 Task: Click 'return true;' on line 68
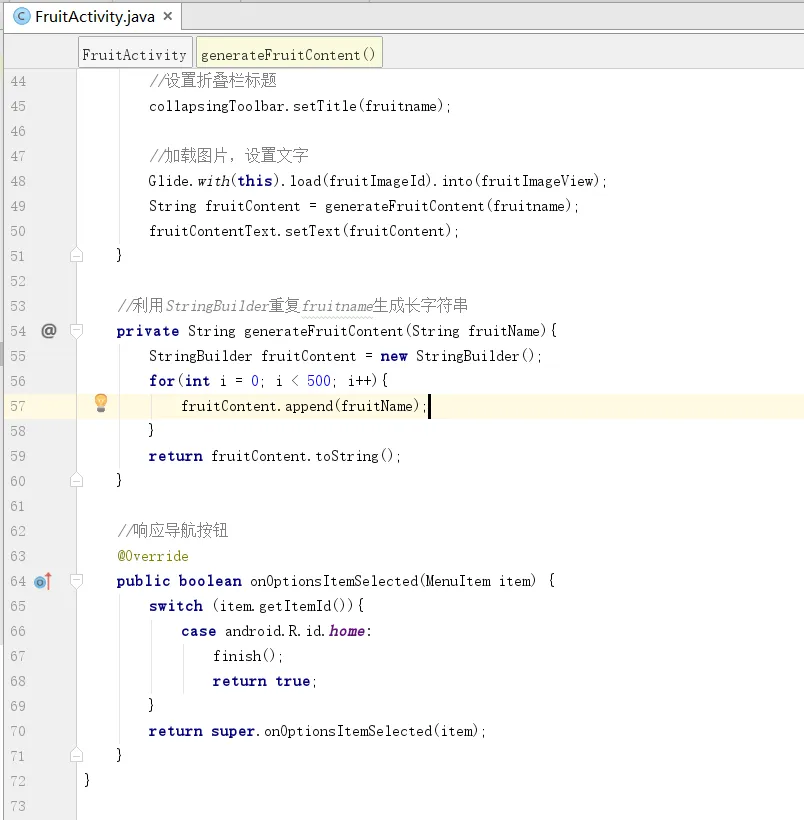pyautogui.click(x=265, y=681)
